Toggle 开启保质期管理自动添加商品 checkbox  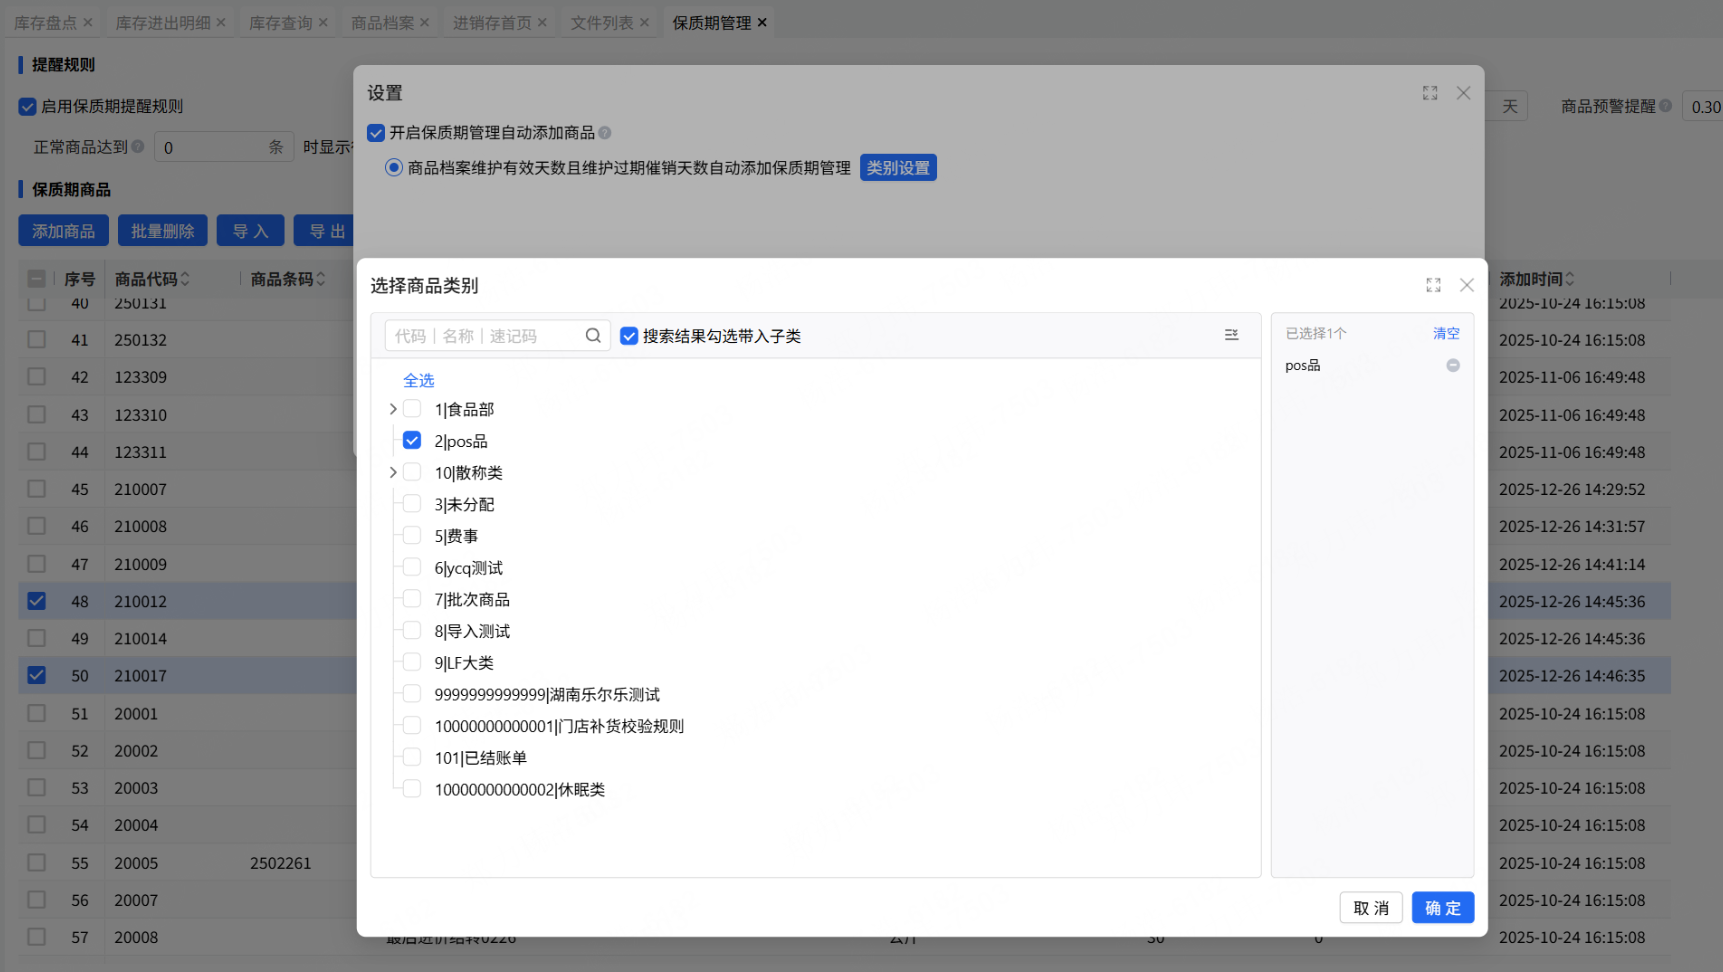click(x=376, y=133)
